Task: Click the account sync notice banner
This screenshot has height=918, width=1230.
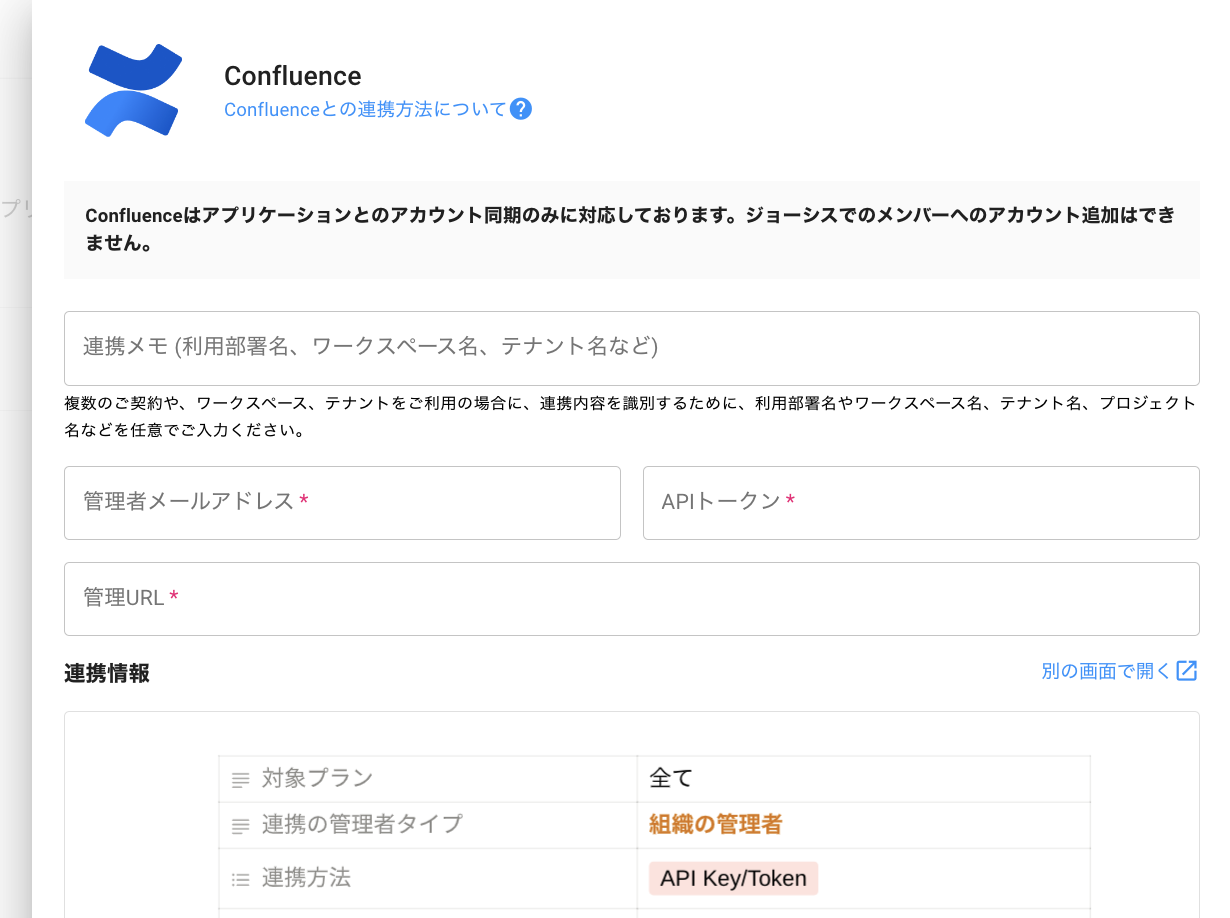Action: pyautogui.click(x=631, y=229)
